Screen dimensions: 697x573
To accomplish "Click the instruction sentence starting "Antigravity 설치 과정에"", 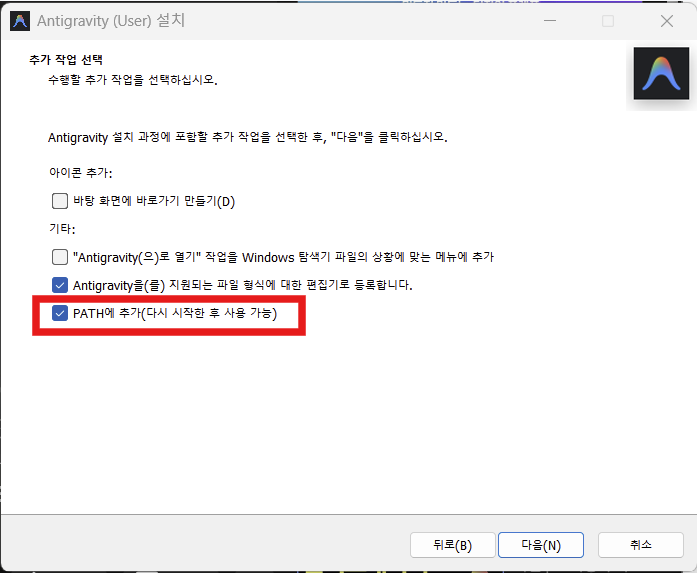I will (x=248, y=137).
